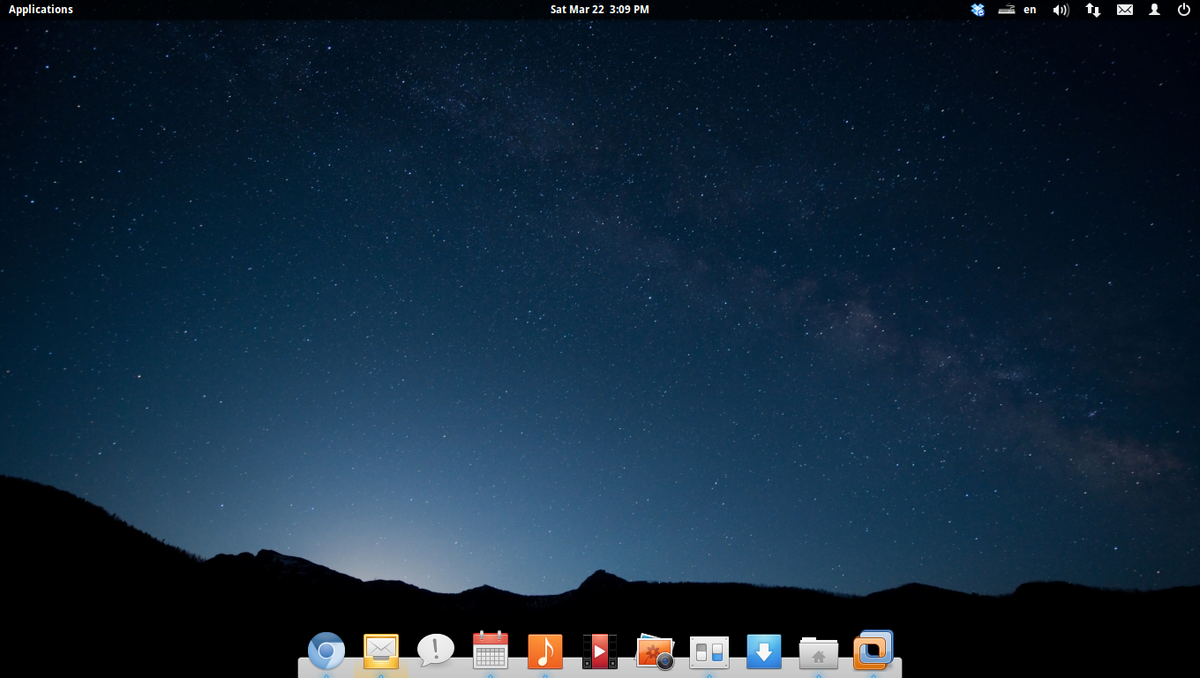1200x678 pixels.
Task: Open the power session menu
Action: 1184,9
